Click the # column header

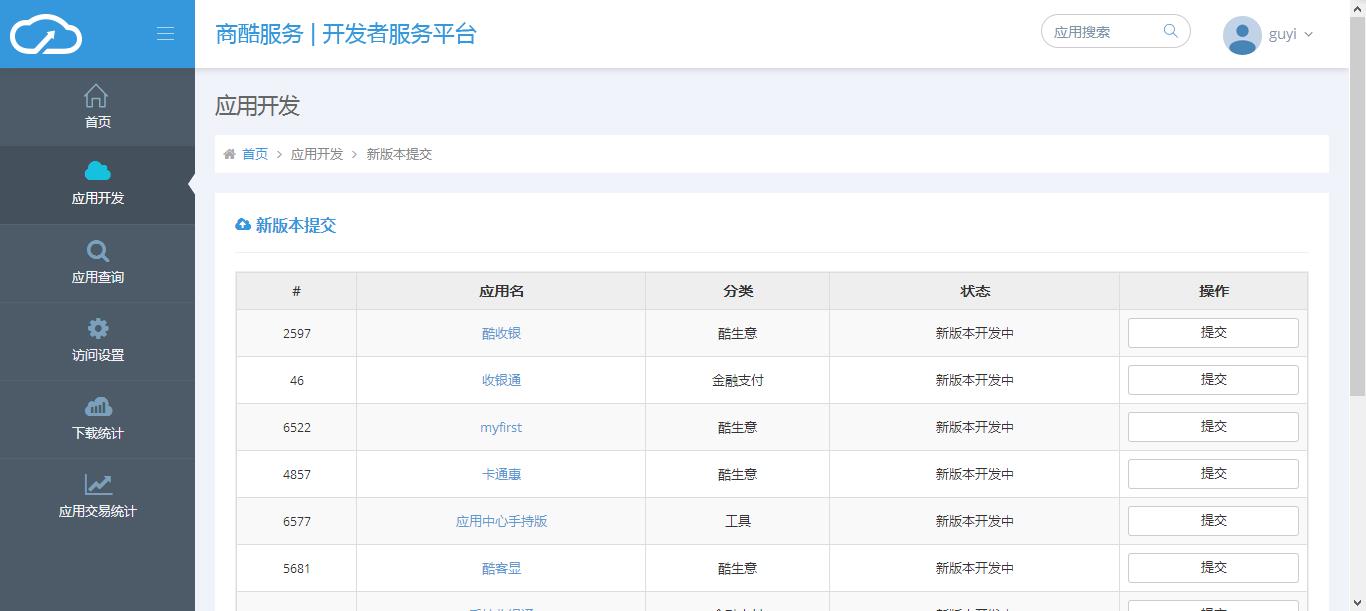(297, 291)
